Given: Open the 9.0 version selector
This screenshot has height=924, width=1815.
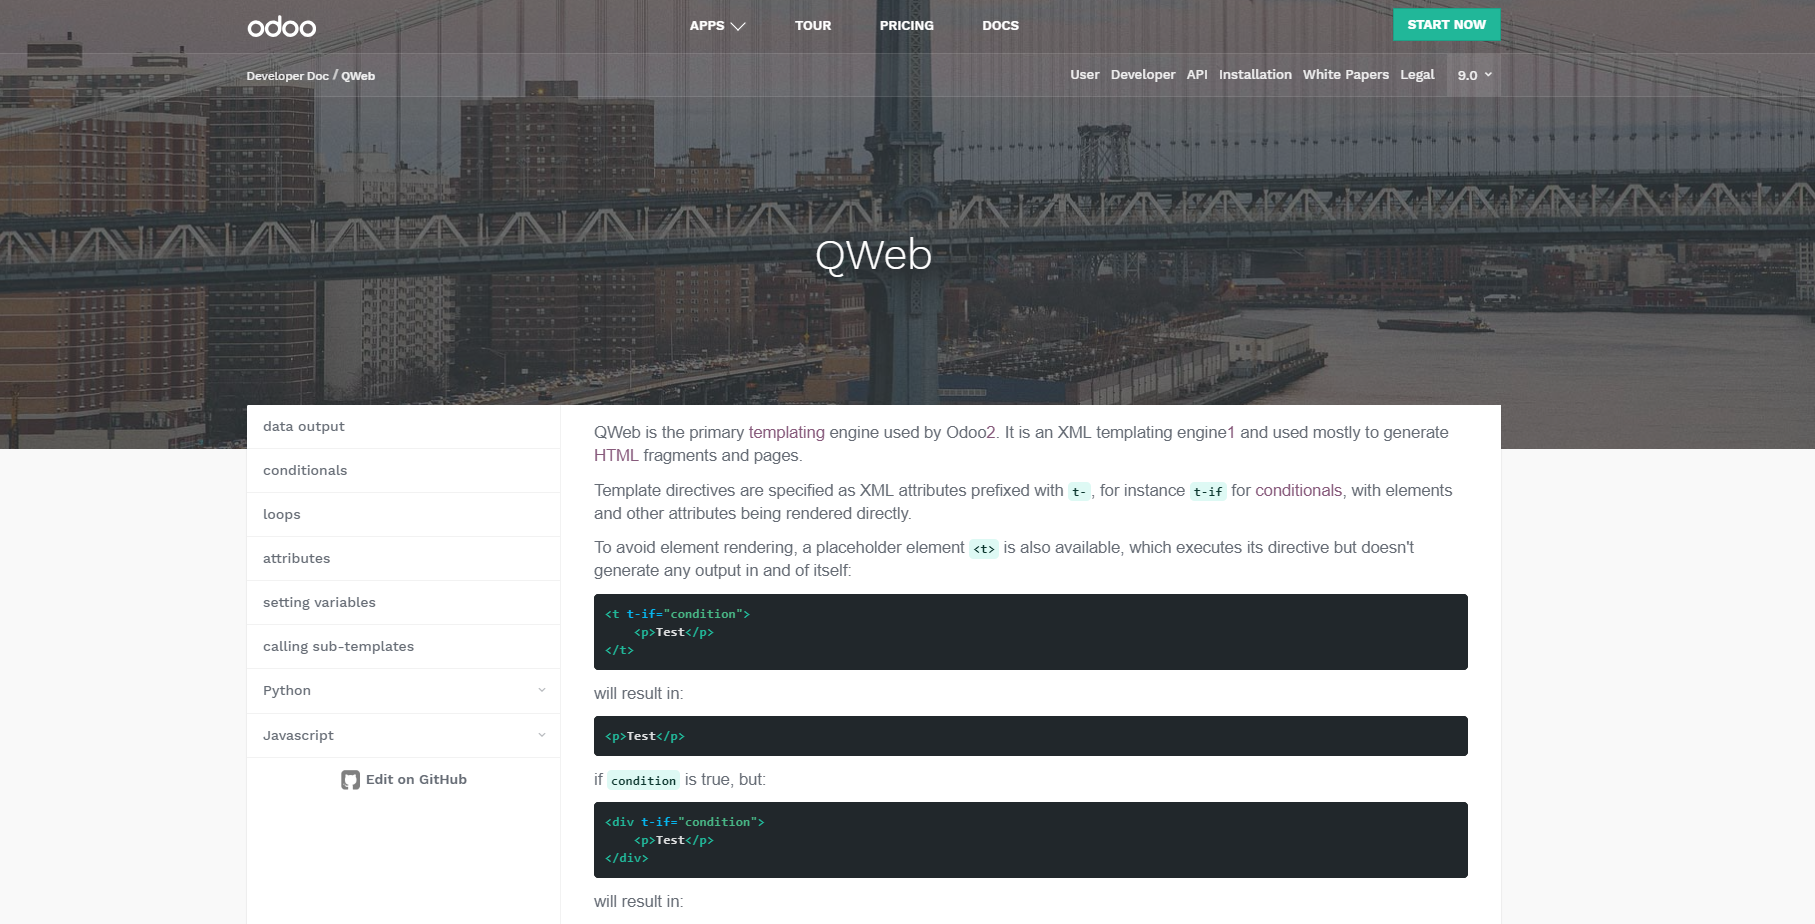Looking at the screenshot, I should [x=1473, y=75].
